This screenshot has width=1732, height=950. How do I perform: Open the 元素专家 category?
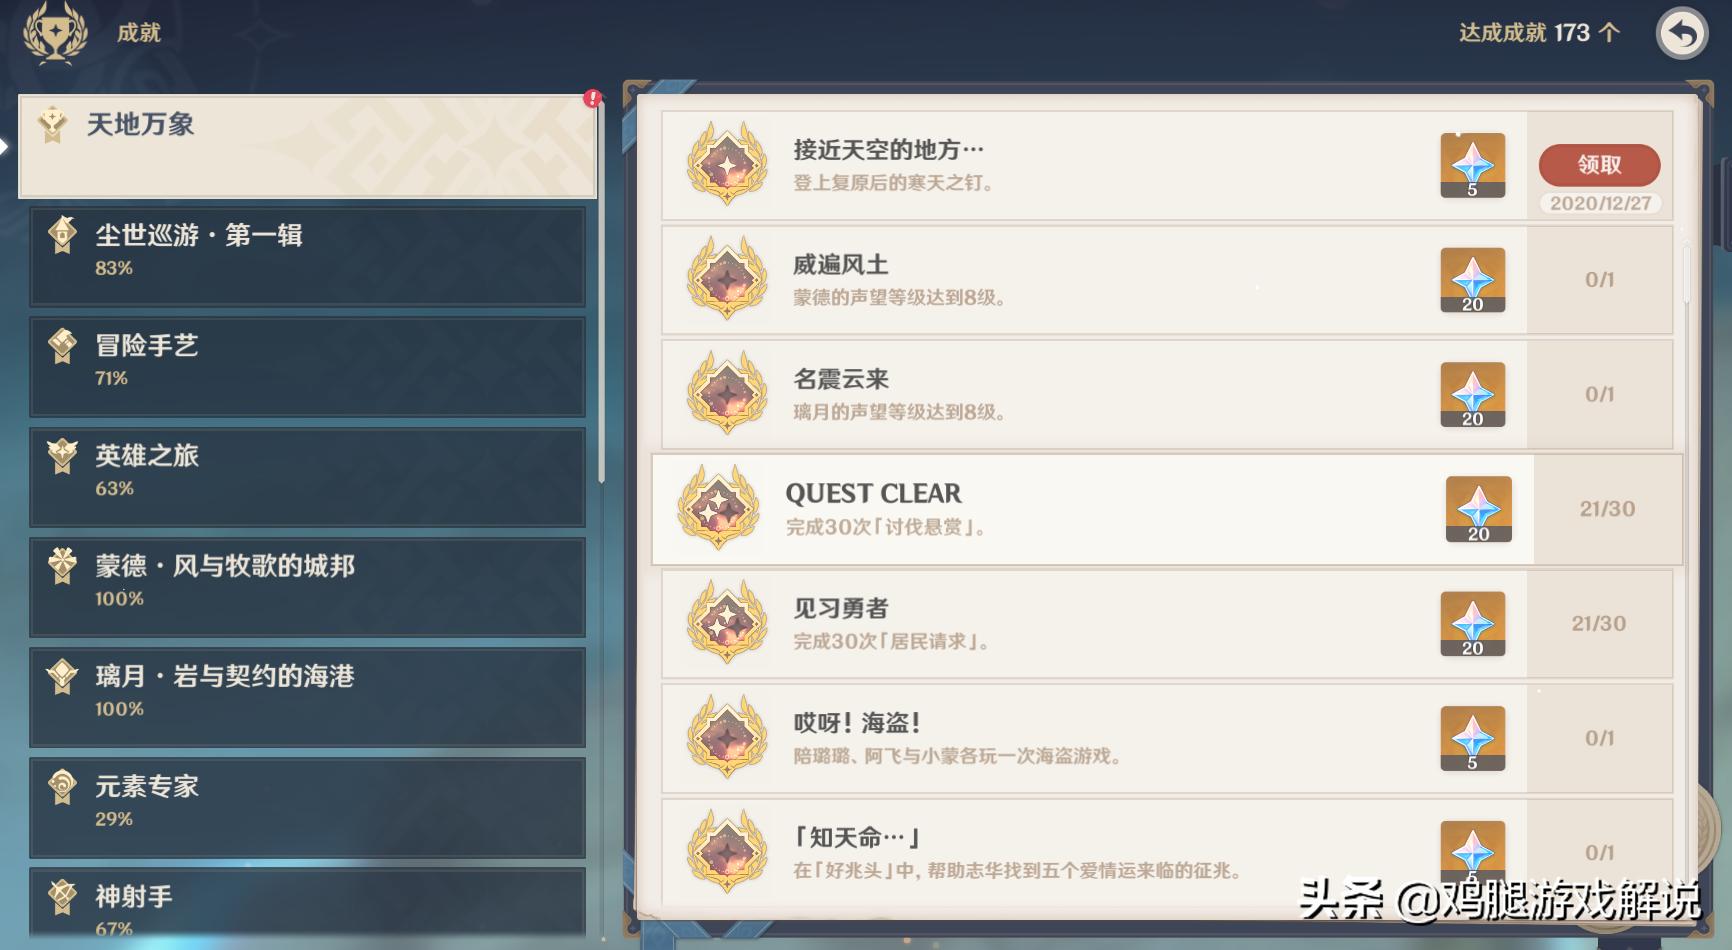(307, 807)
